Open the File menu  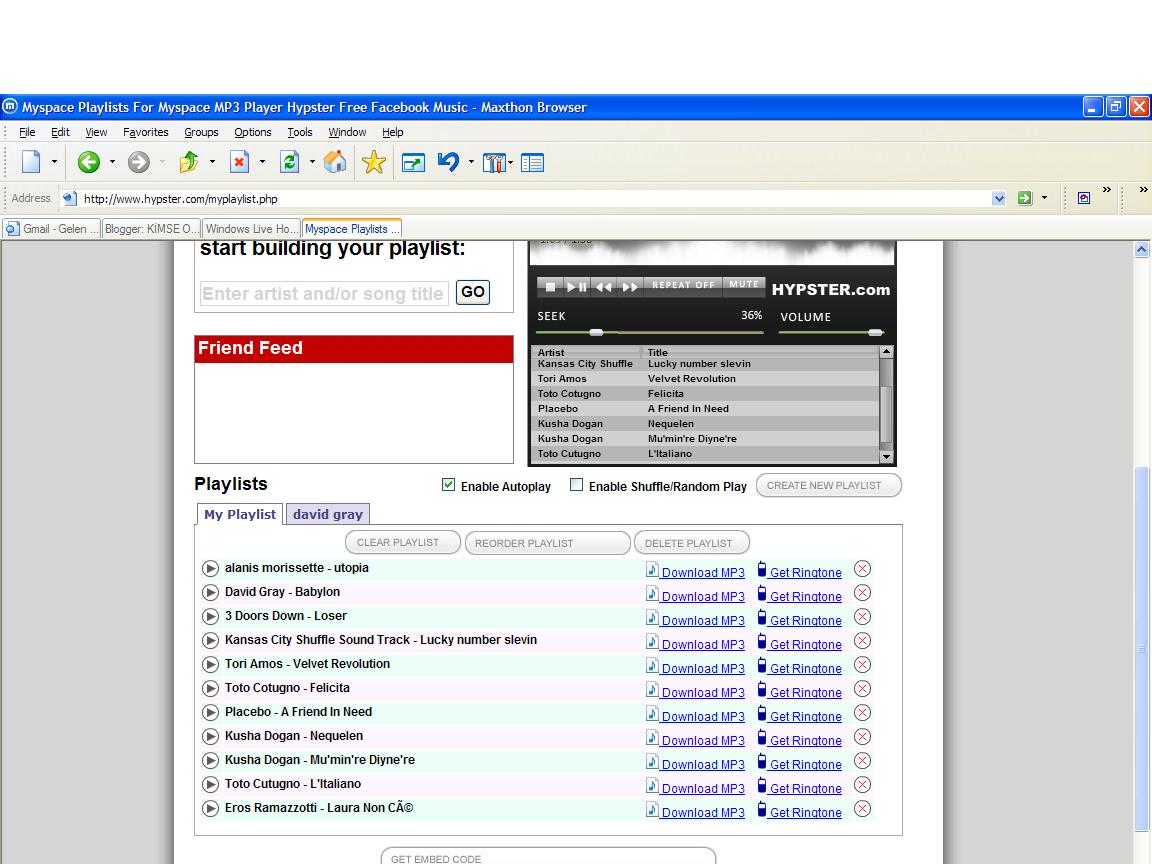[x=27, y=132]
